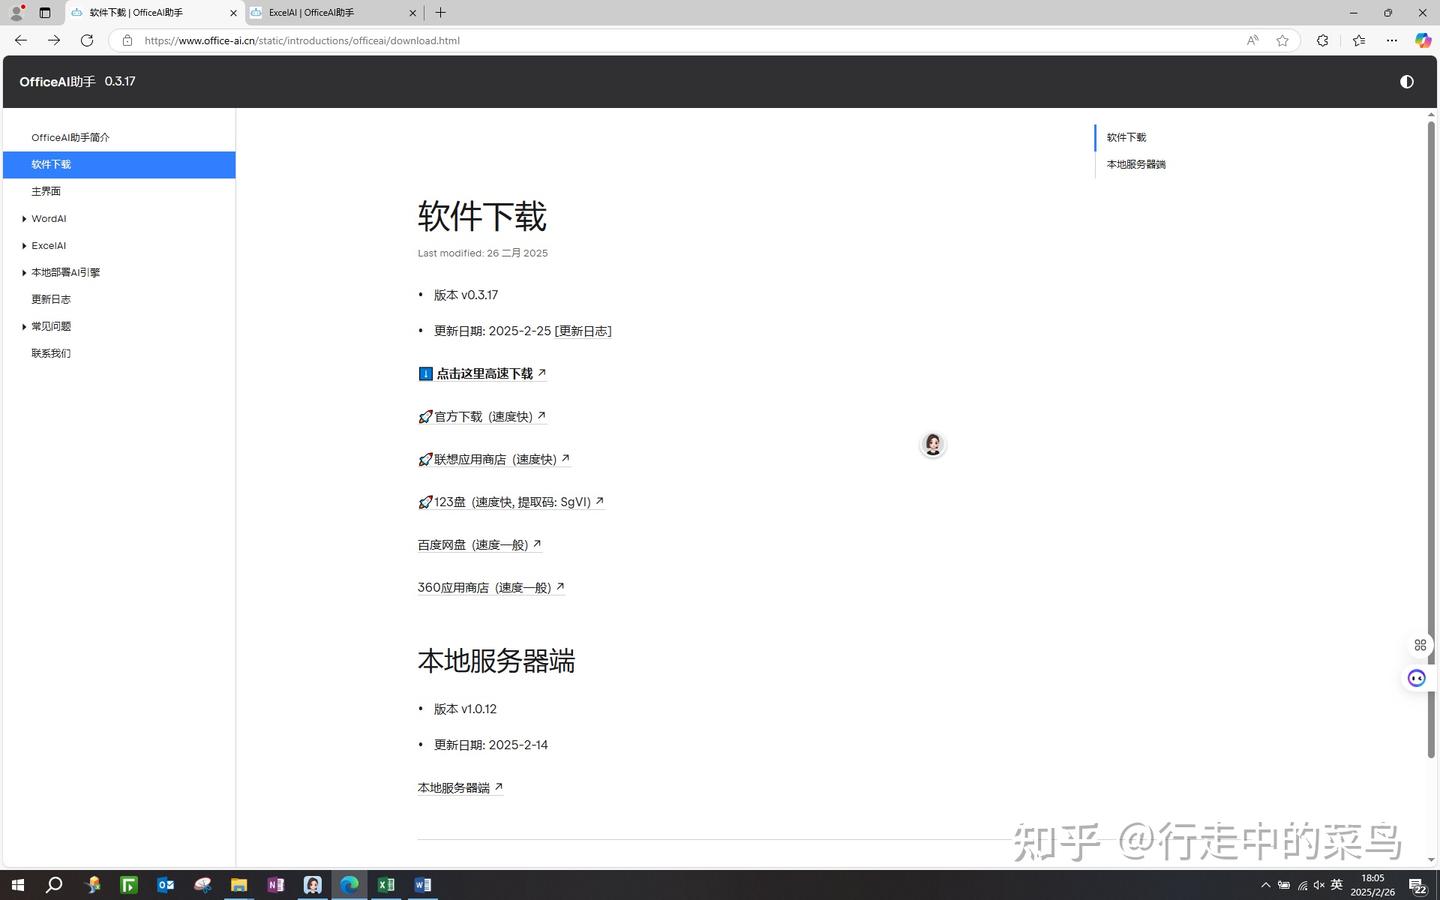
Task: Click 点击这里高速下载 link
Action: (x=483, y=374)
